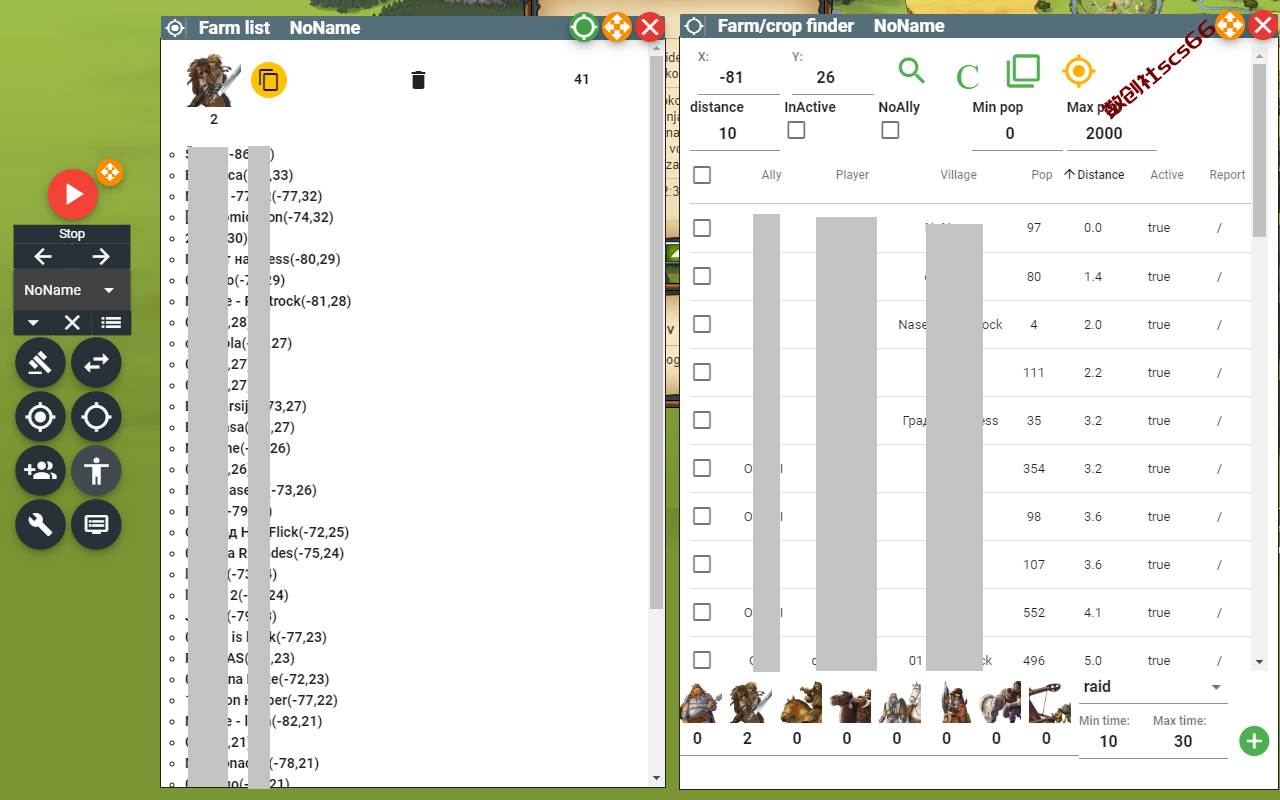Open the wrench settings tool

[40, 524]
